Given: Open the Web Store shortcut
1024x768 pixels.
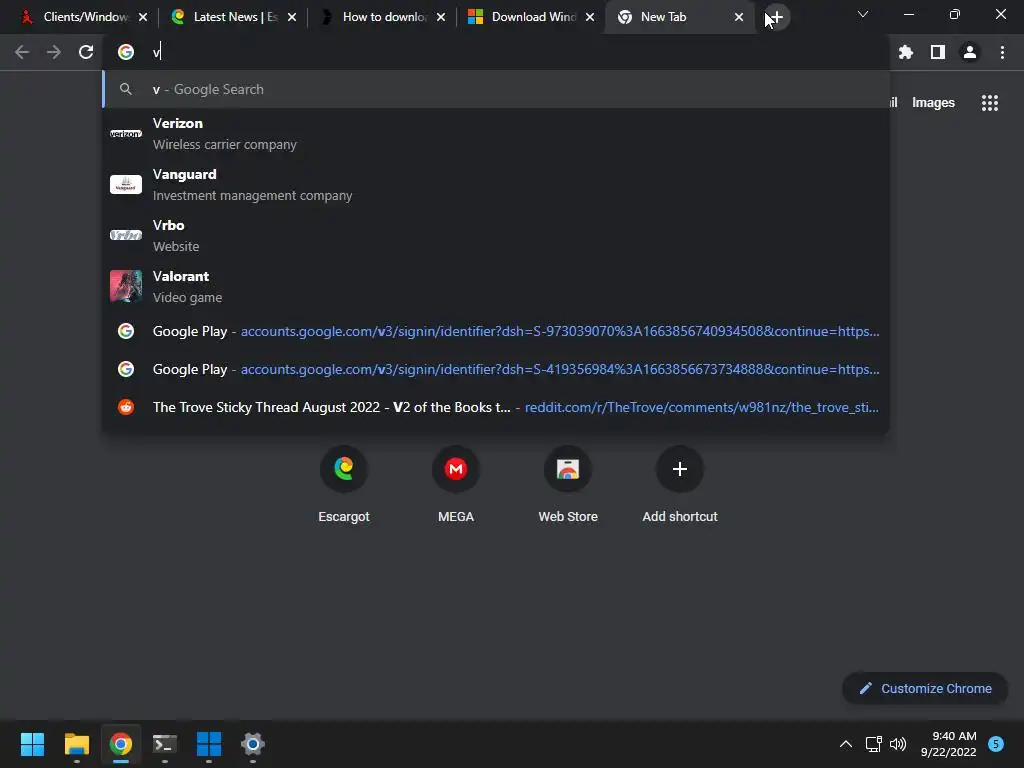Looking at the screenshot, I should (568, 485).
